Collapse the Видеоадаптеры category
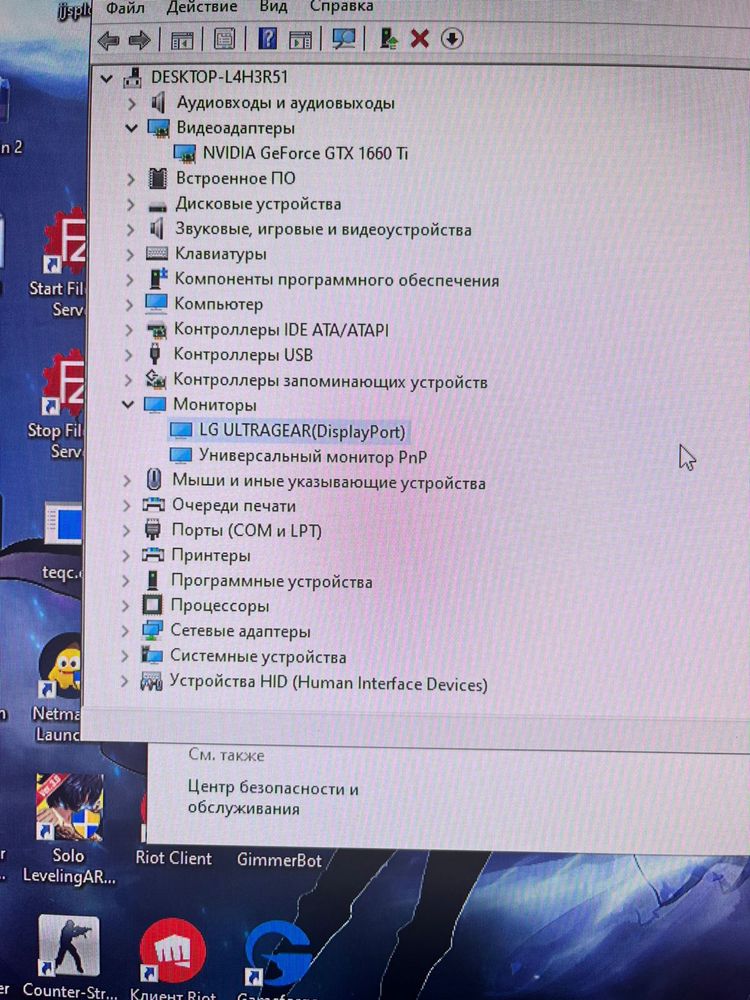Image resolution: width=750 pixels, height=1000 pixels. pyautogui.click(x=131, y=128)
